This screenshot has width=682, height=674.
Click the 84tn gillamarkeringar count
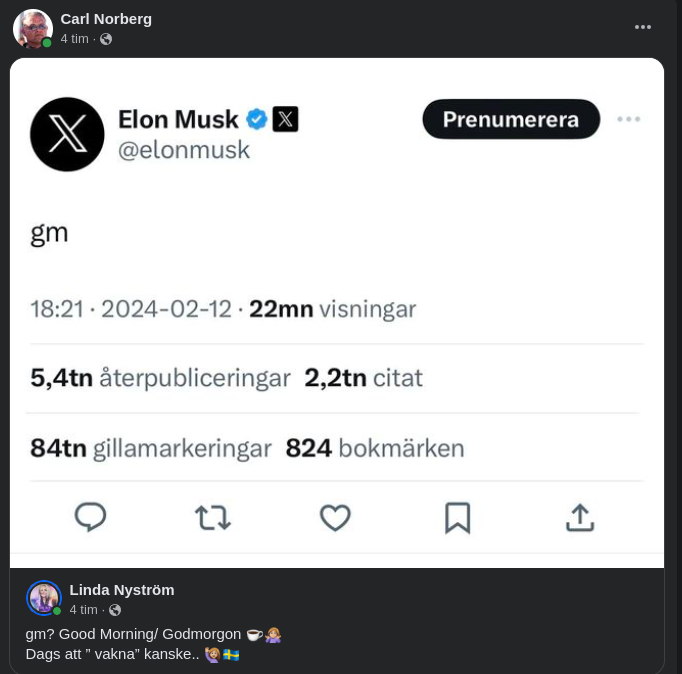click(150, 448)
